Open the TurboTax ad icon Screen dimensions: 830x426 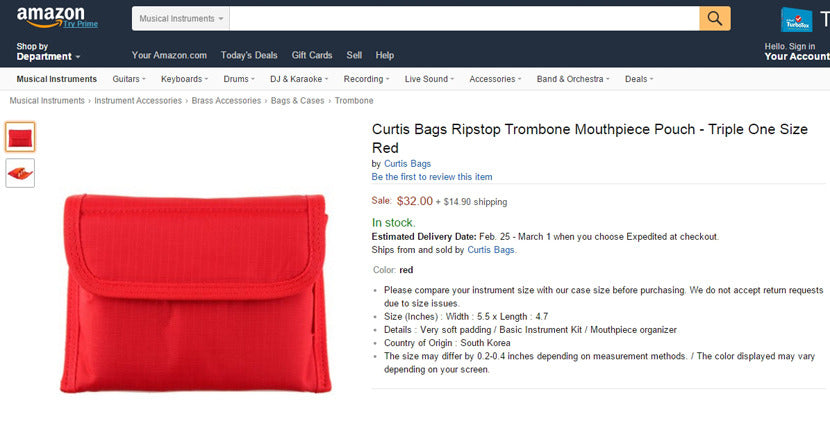pyautogui.click(x=796, y=19)
